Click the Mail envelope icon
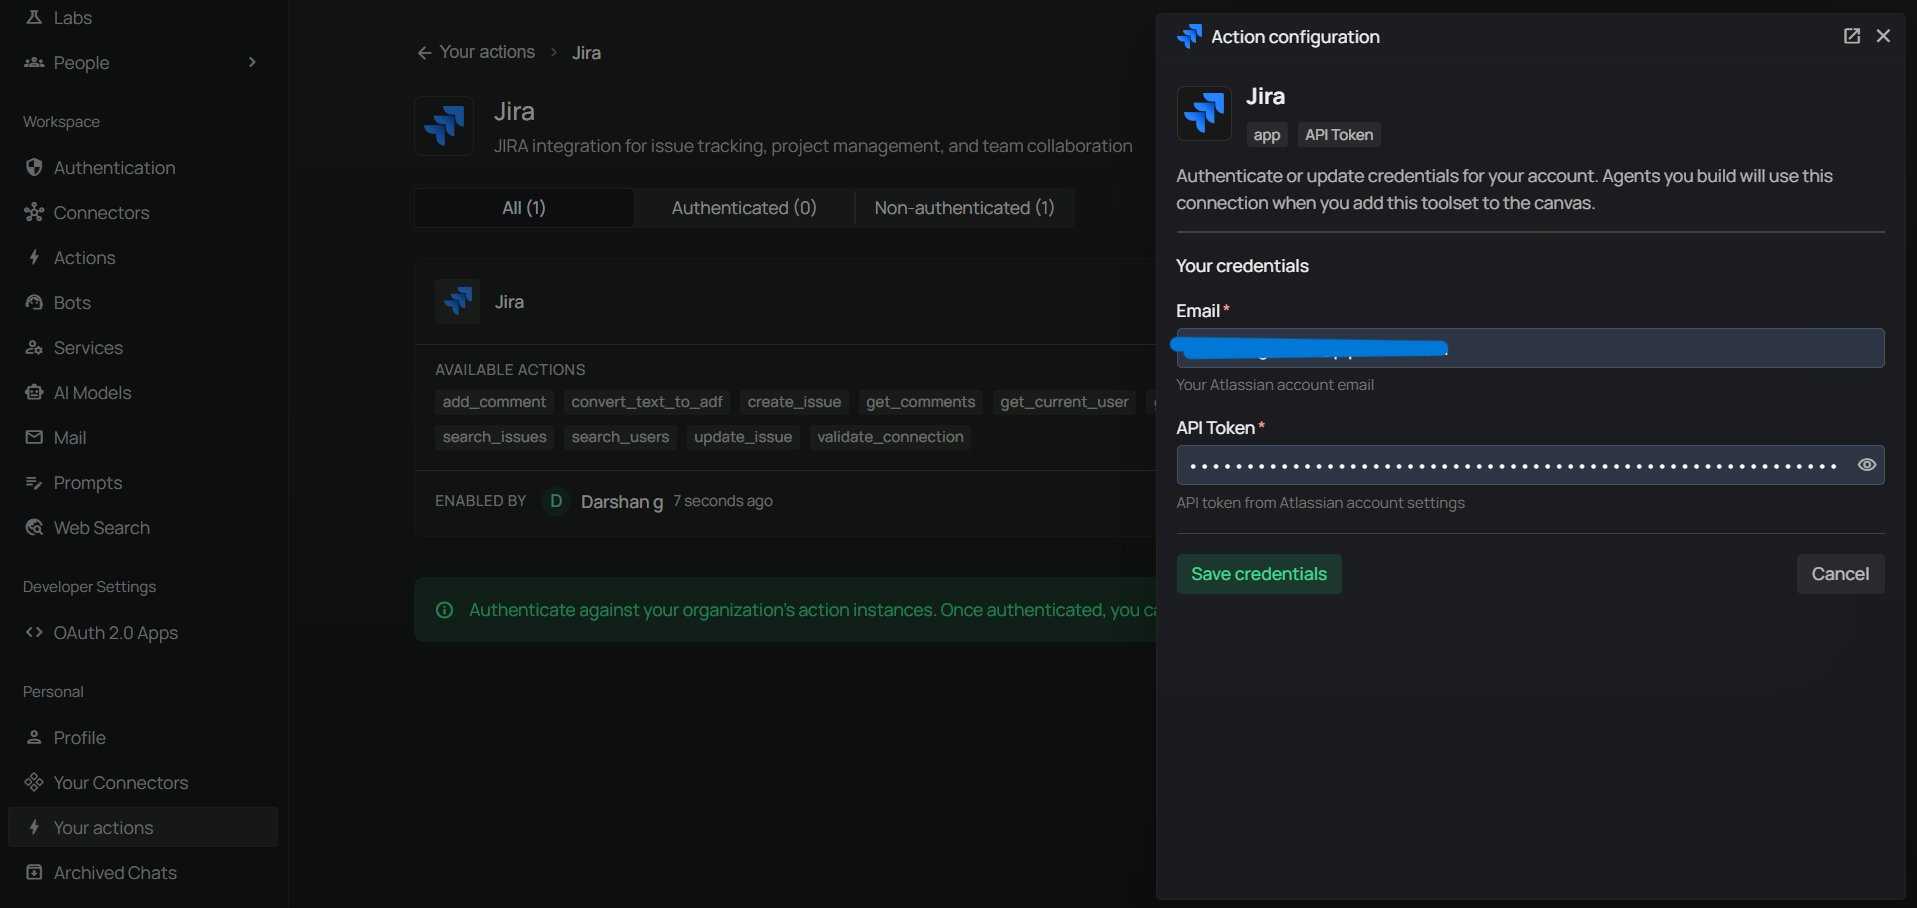1917x908 pixels. 34,437
